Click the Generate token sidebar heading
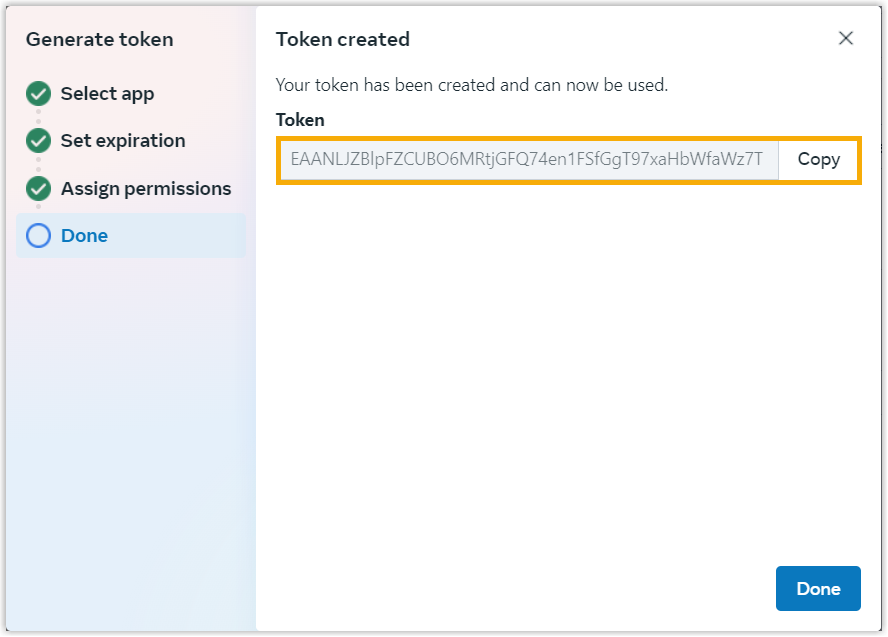Screen dimensions: 888x637 coord(100,40)
